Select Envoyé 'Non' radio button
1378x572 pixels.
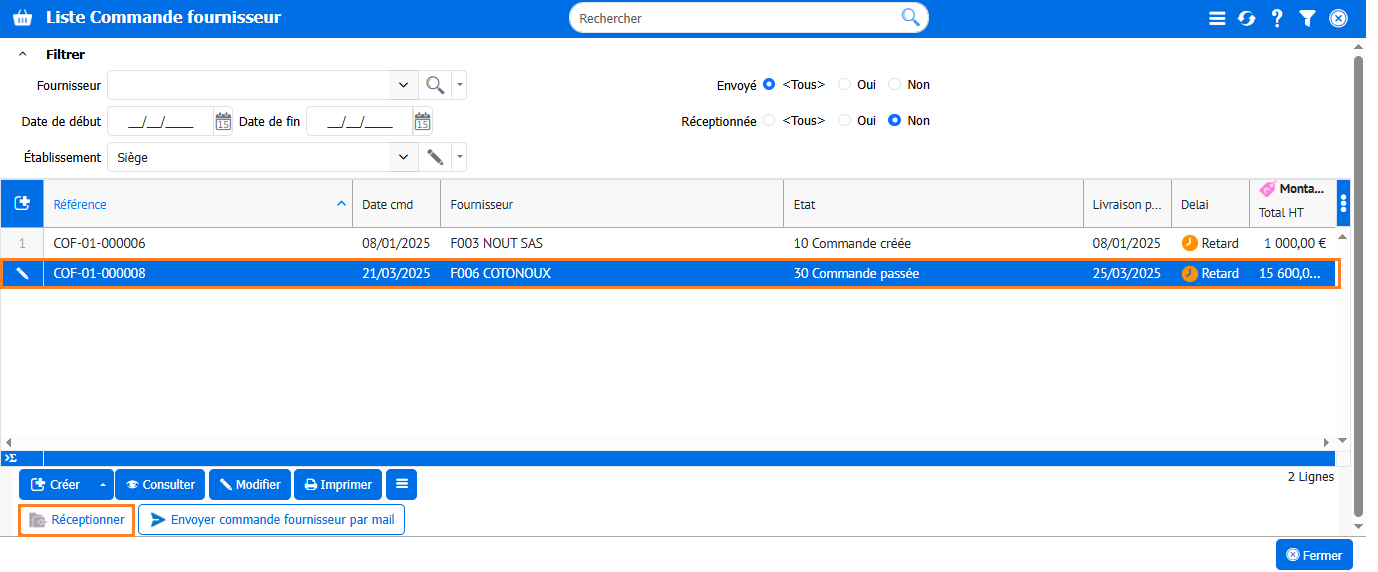(895, 85)
